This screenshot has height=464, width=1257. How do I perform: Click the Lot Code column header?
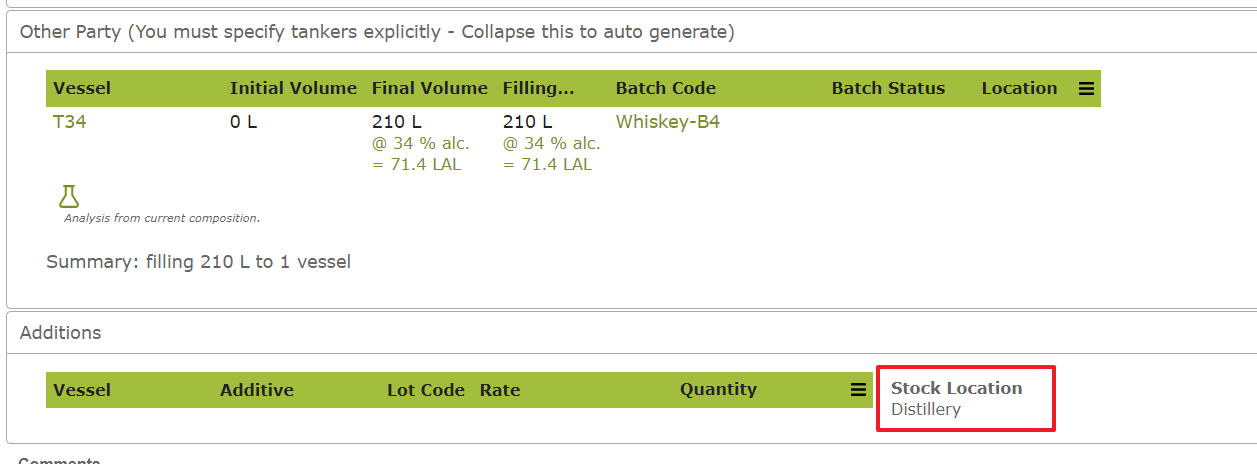coord(425,390)
